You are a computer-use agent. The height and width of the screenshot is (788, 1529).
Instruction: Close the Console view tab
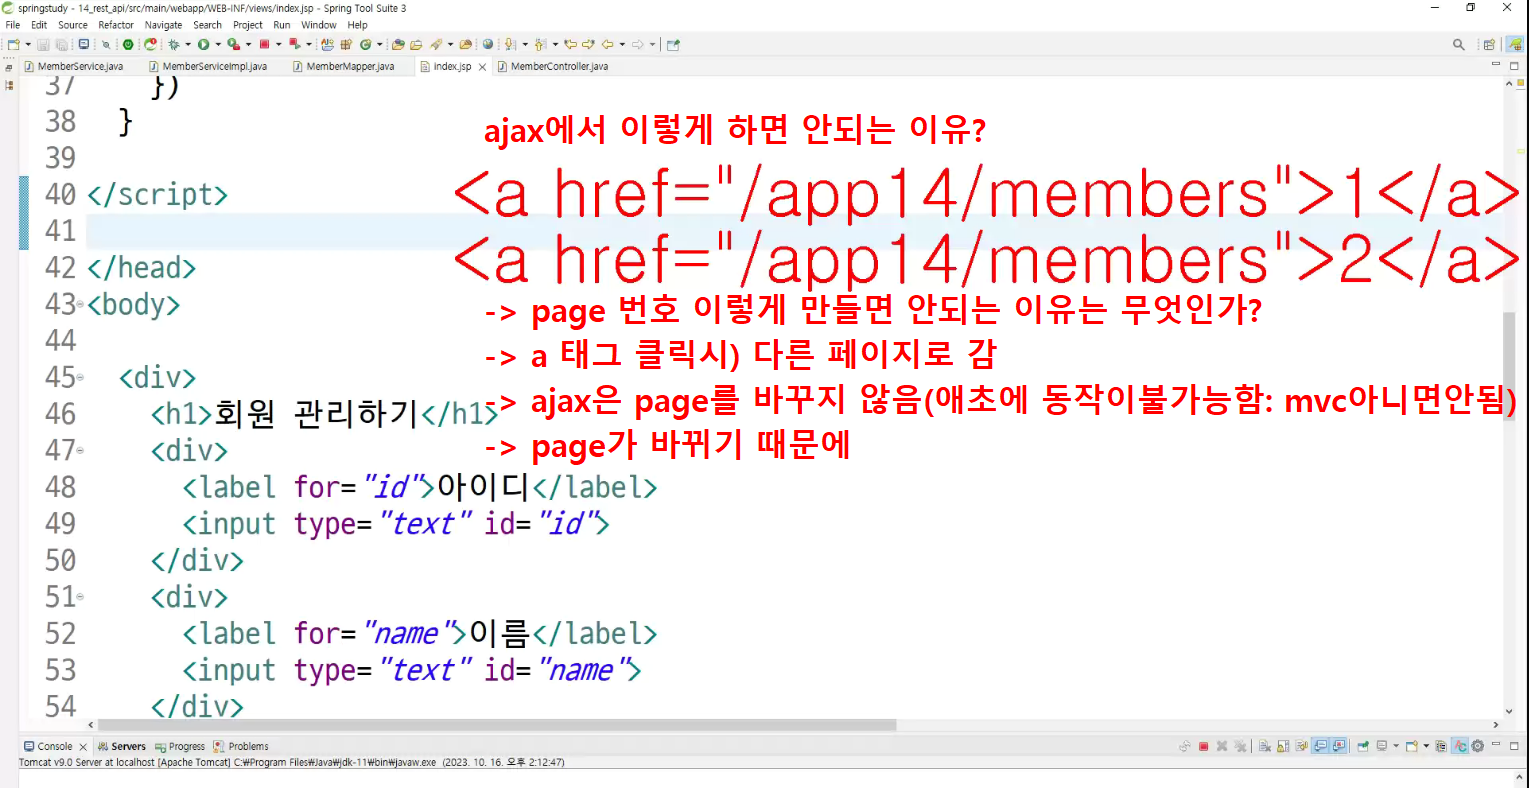(x=83, y=747)
